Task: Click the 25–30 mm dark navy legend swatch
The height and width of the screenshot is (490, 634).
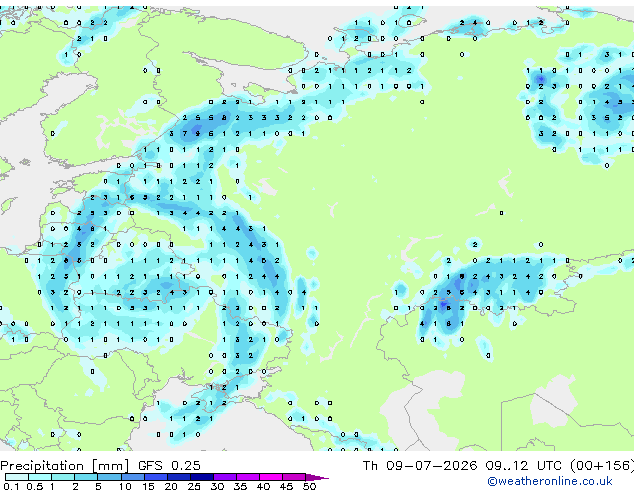Action: coord(201,477)
